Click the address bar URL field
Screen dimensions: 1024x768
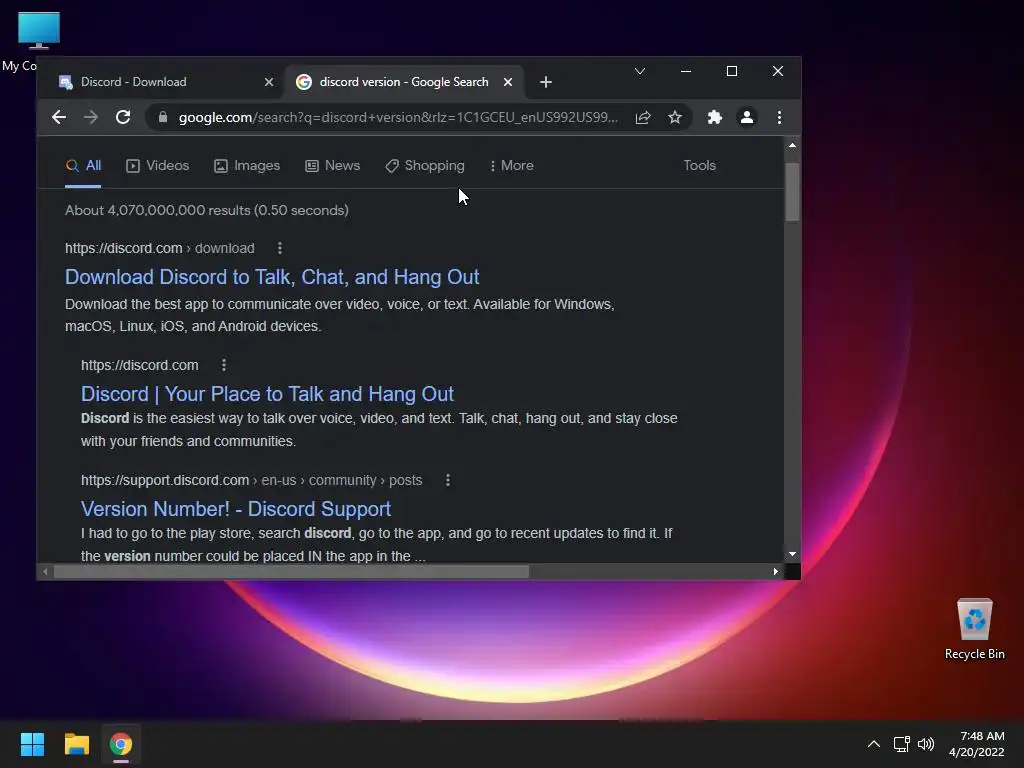[x=398, y=117]
